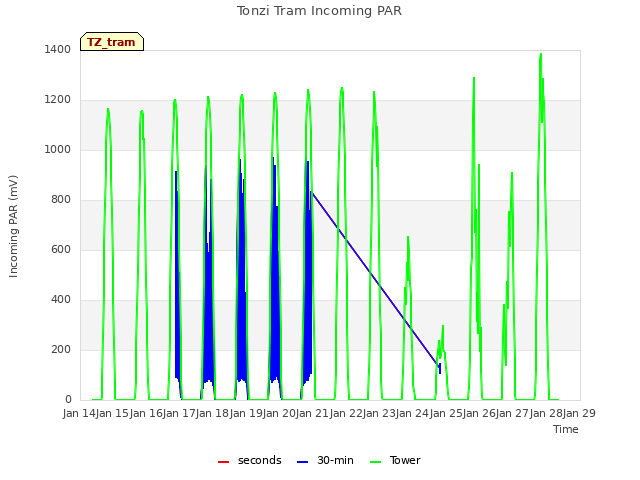The width and height of the screenshot is (640, 480).
Task: Click the Jan 23 x-axis label
Action: coord(379,413)
